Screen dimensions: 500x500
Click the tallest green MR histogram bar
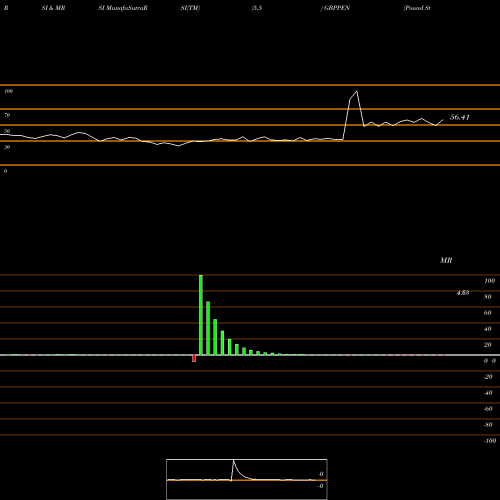click(201, 315)
